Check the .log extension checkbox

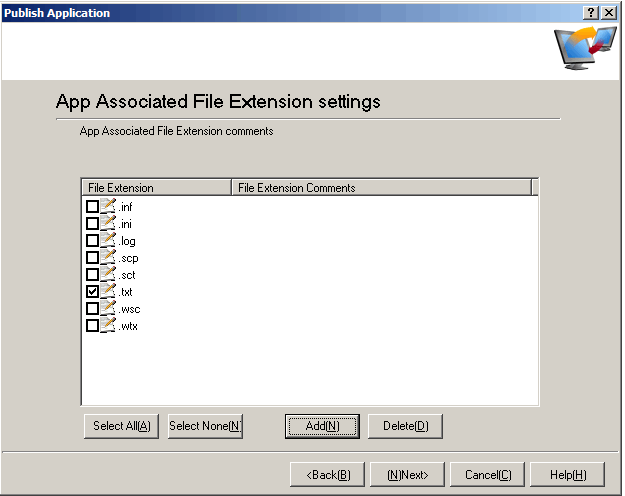click(93, 241)
